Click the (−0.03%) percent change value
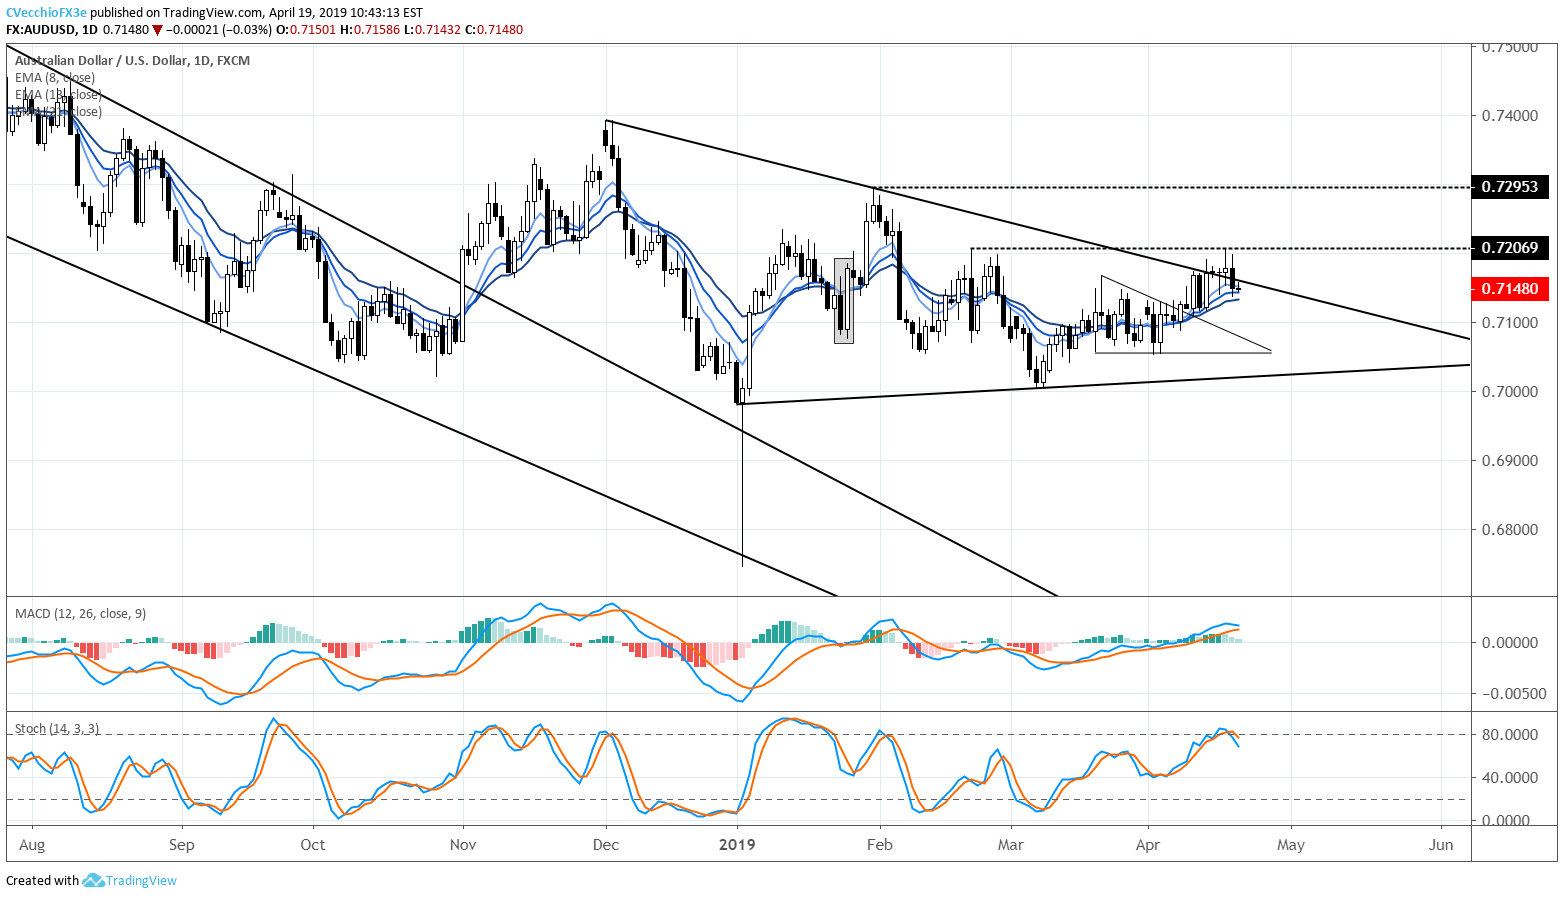Image resolution: width=1564 pixels, height=898 pixels. (x=246, y=30)
